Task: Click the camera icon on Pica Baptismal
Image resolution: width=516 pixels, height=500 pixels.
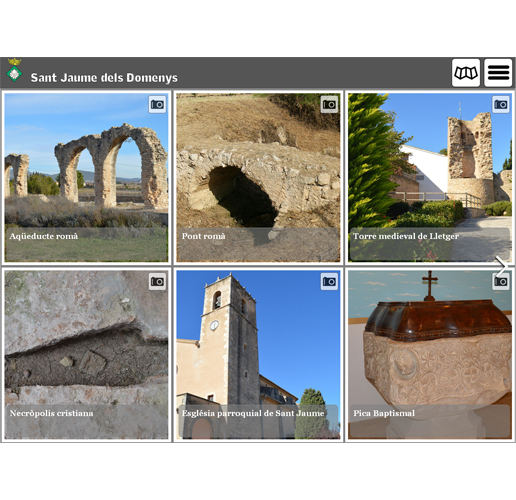Action: pos(501,282)
